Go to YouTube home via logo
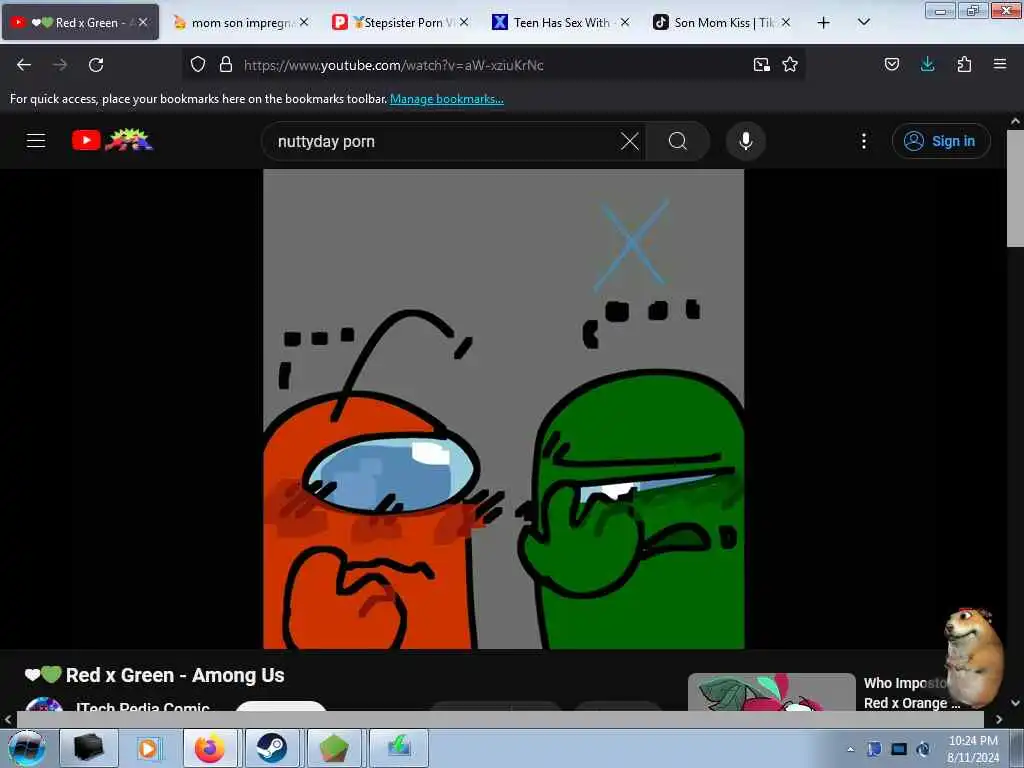 (x=112, y=140)
